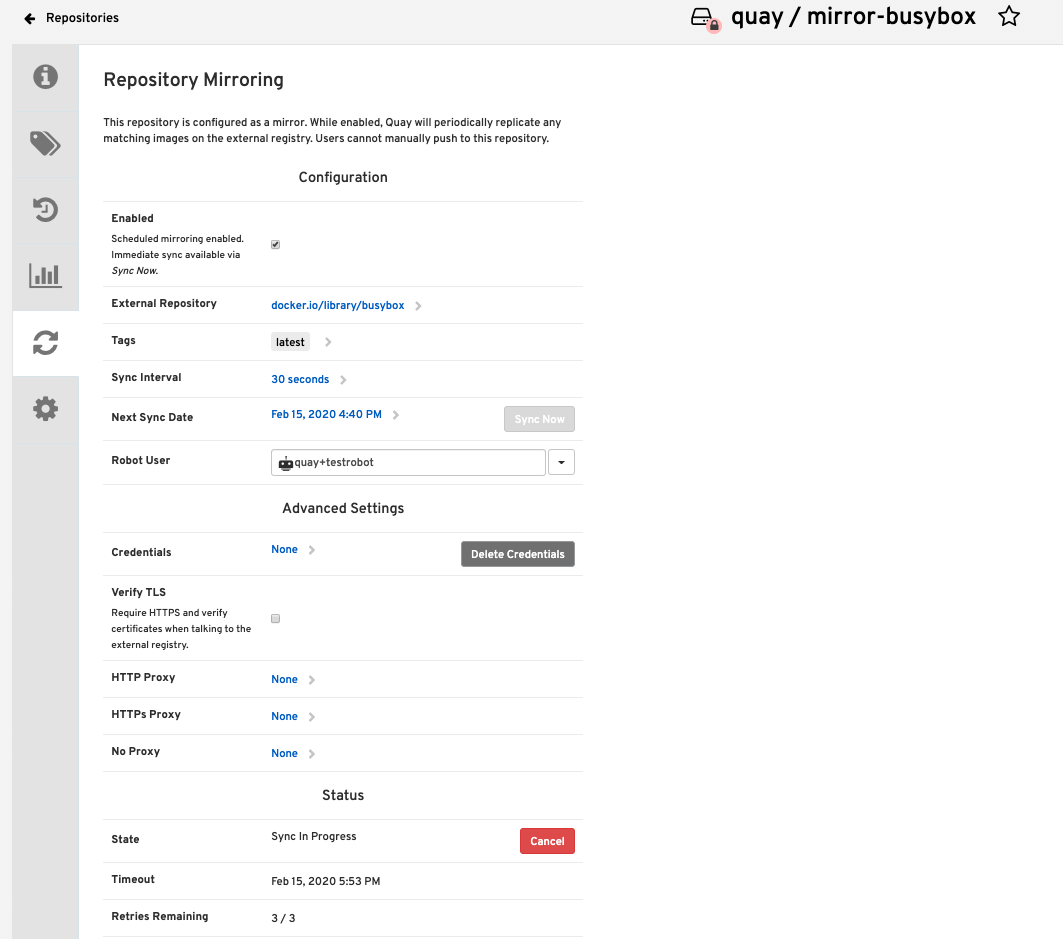Click the Sync In Progress state text
This screenshot has height=939, width=1063.
tap(313, 836)
